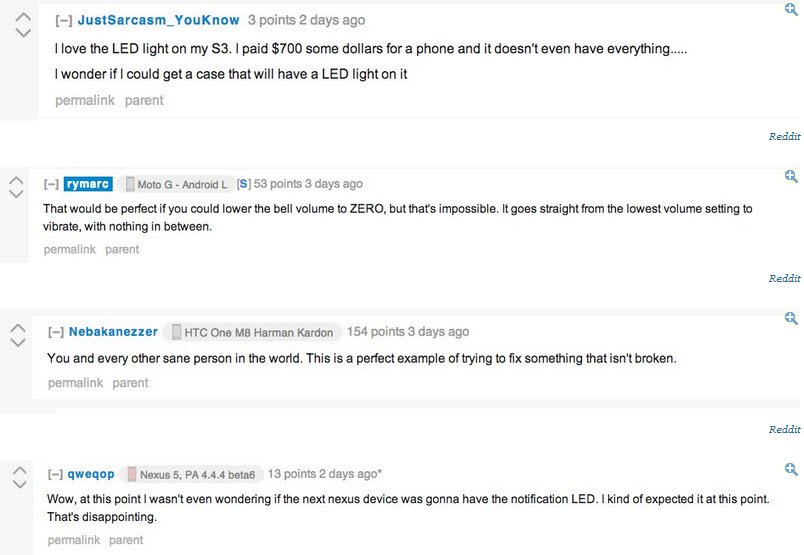The image size is (804, 555).
Task: Go to parent of Nebakanezzer's comment
Action: point(130,383)
